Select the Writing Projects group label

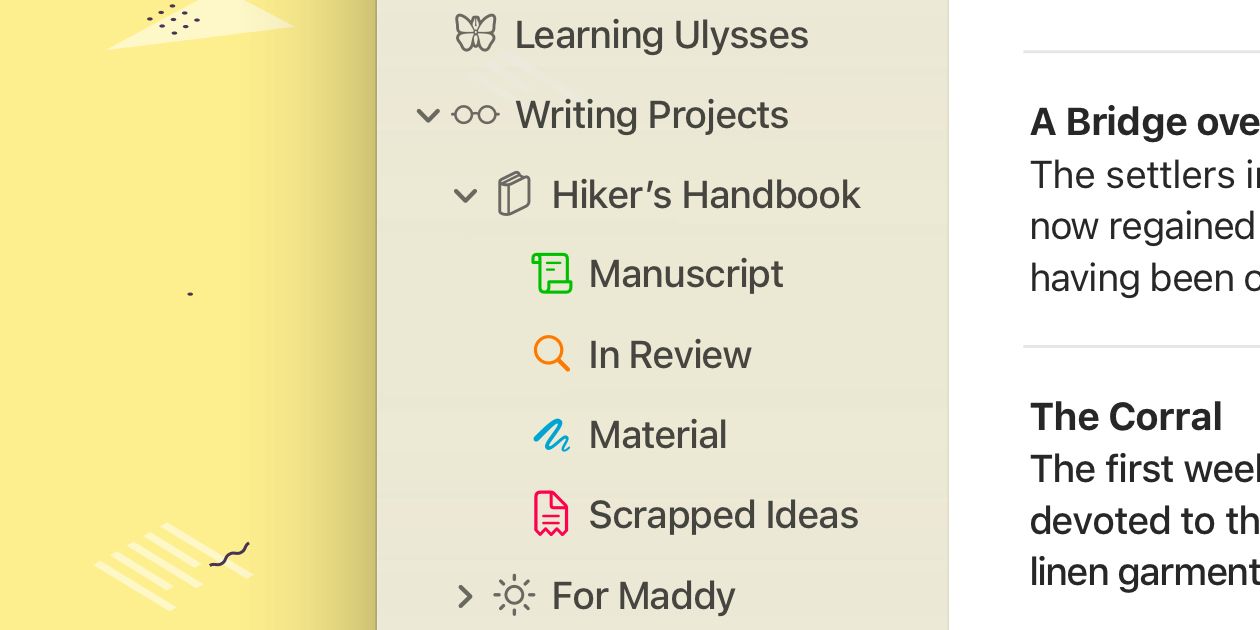pos(652,115)
